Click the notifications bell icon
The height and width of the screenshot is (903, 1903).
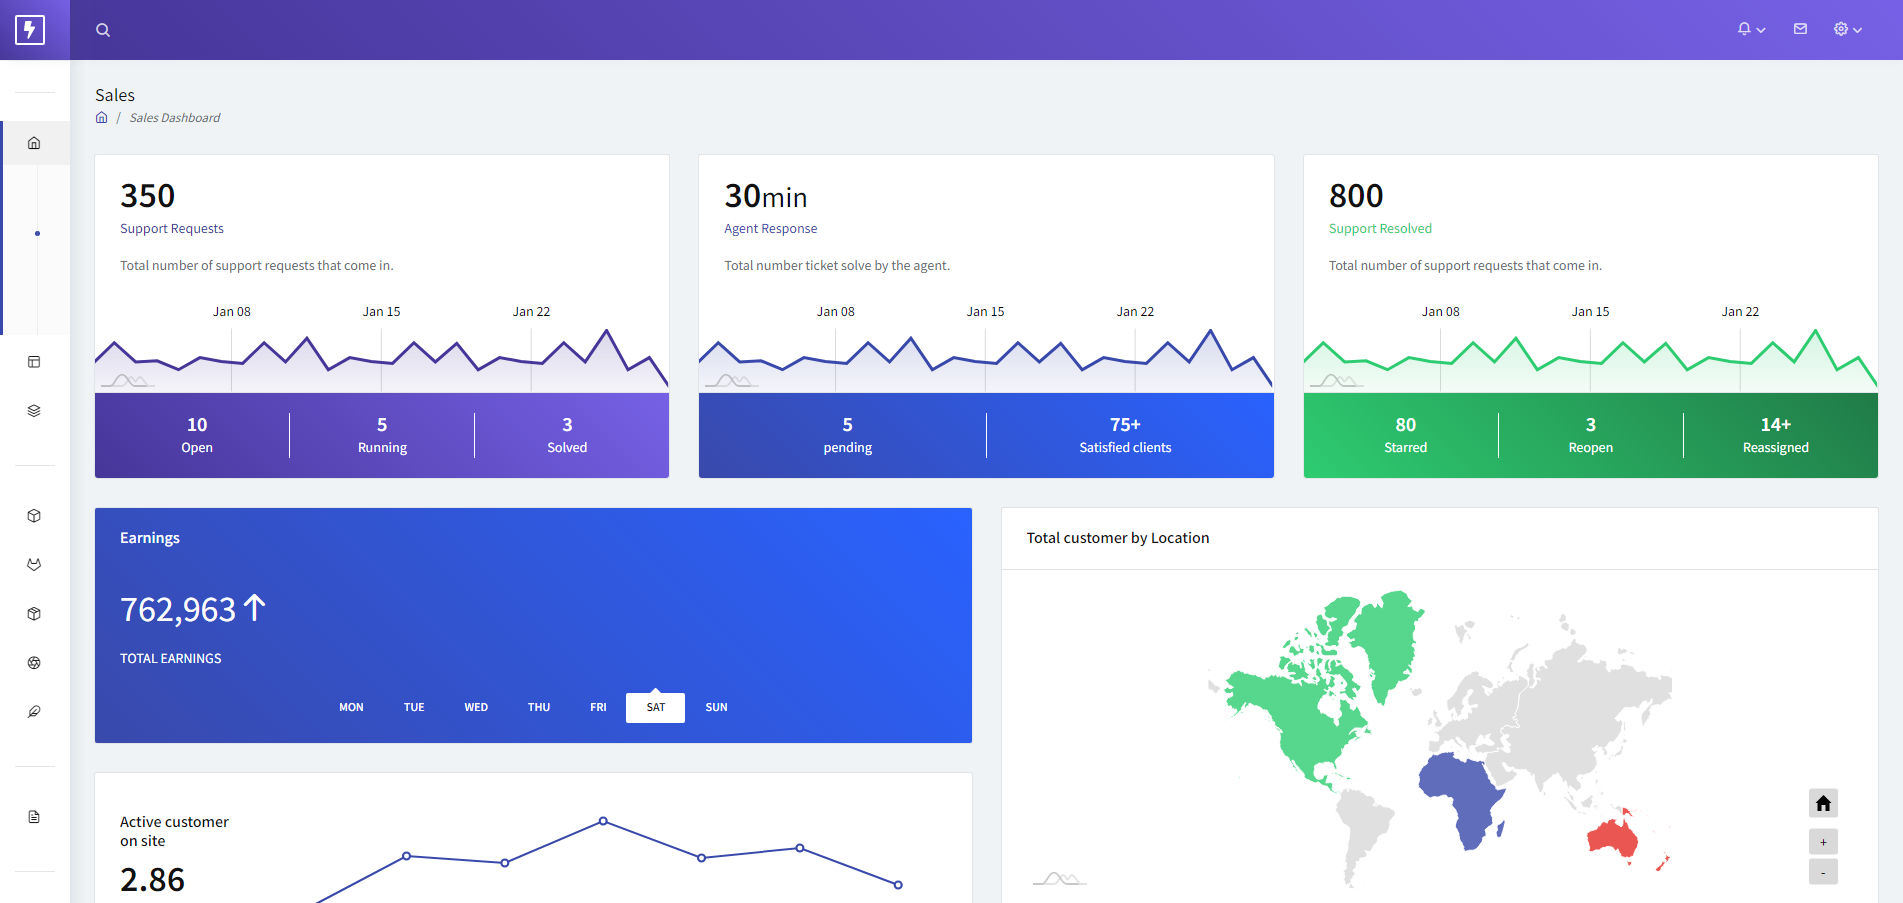(1745, 29)
